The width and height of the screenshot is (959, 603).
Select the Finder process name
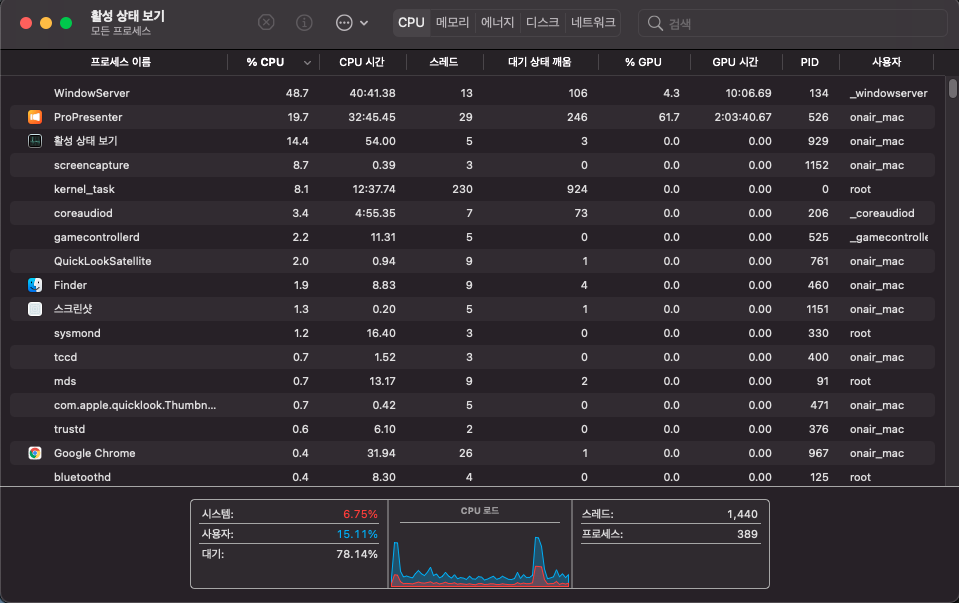(70, 285)
